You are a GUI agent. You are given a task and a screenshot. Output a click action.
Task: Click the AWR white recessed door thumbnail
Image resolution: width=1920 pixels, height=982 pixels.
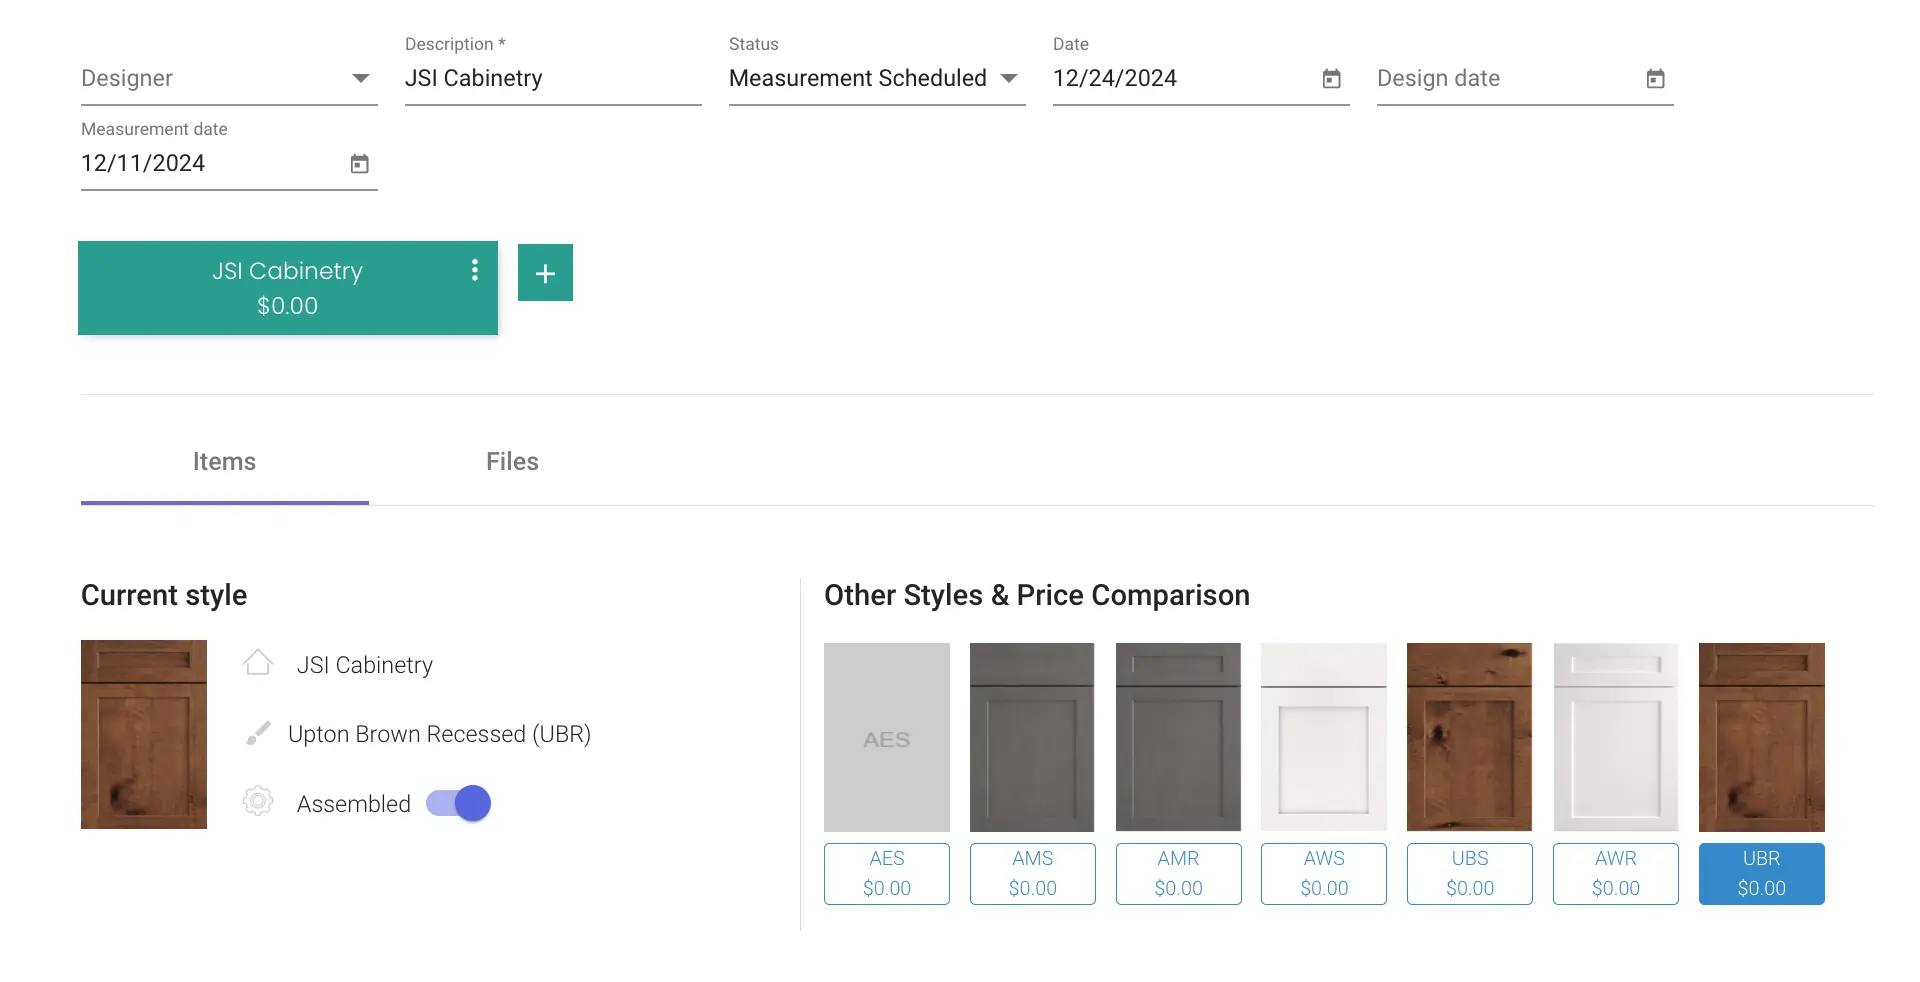[x=1616, y=737]
